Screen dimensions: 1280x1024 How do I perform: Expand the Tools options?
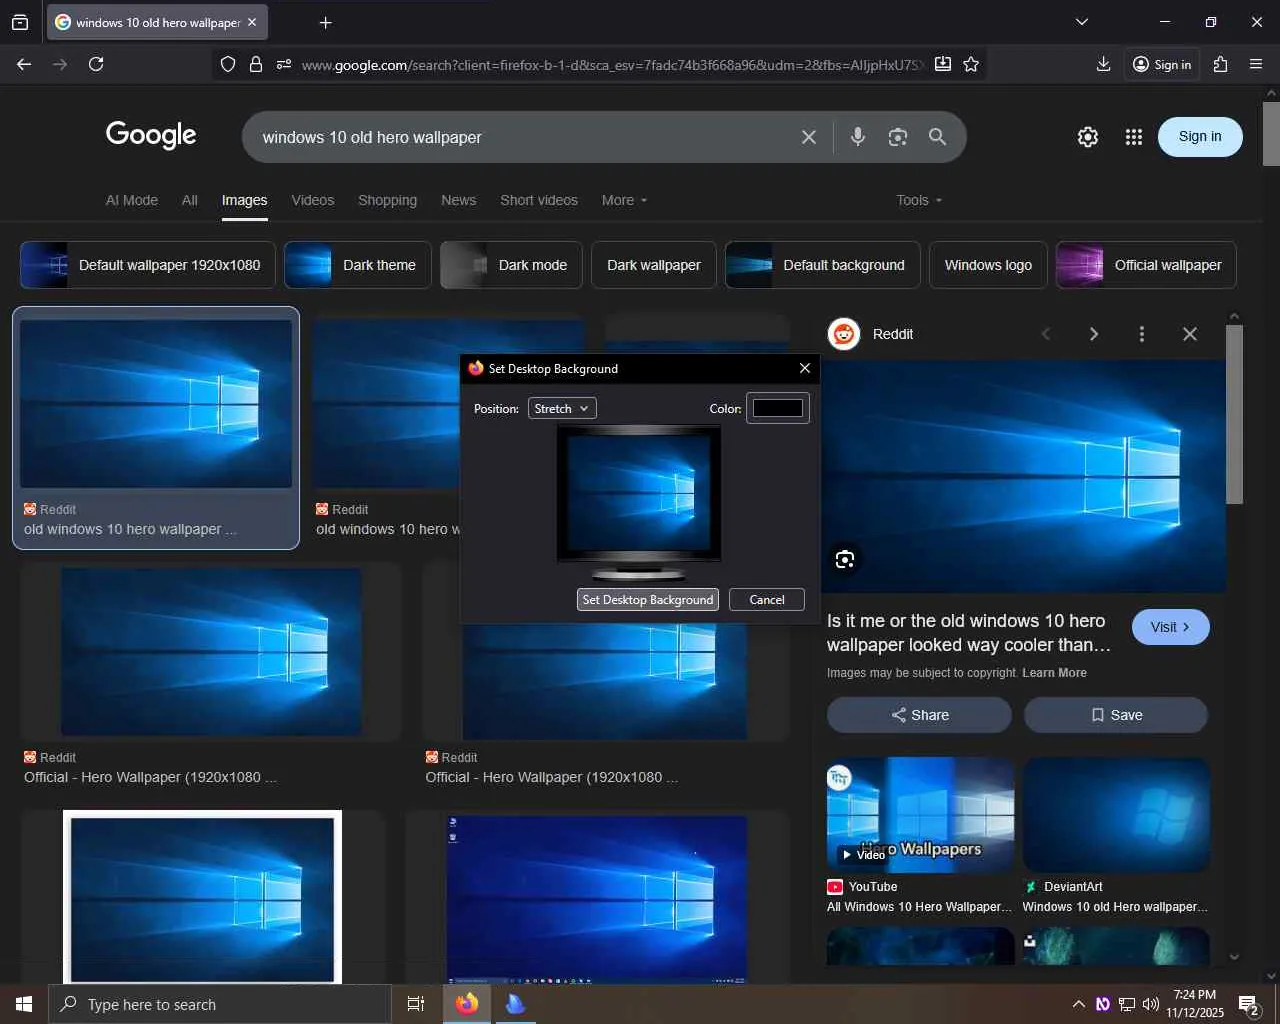[x=919, y=200]
